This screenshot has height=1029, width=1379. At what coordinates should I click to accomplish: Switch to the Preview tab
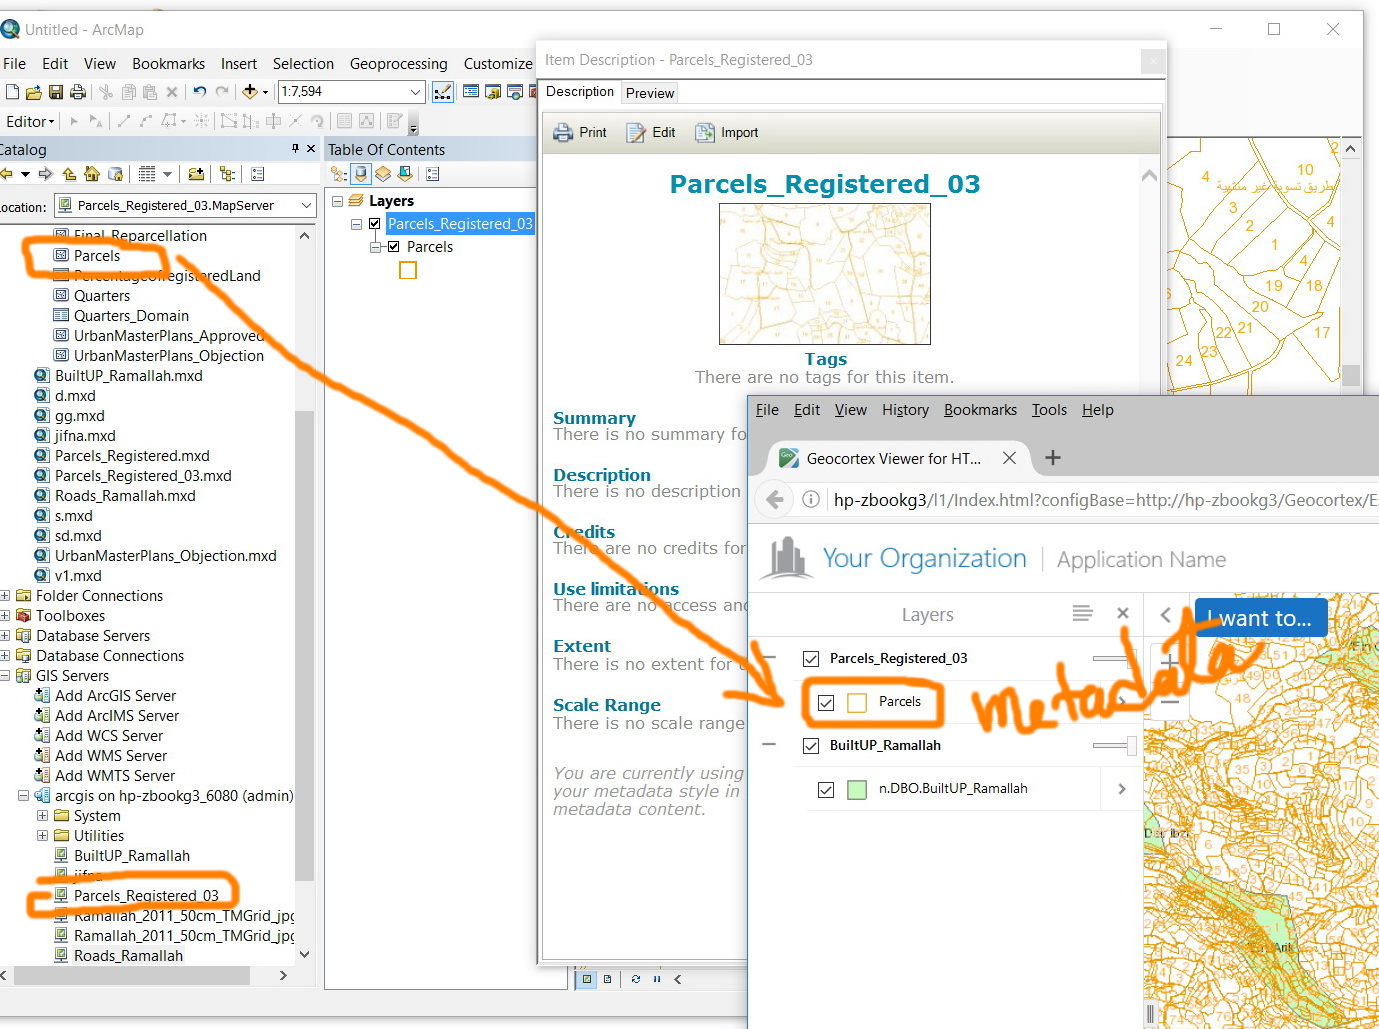(x=650, y=93)
